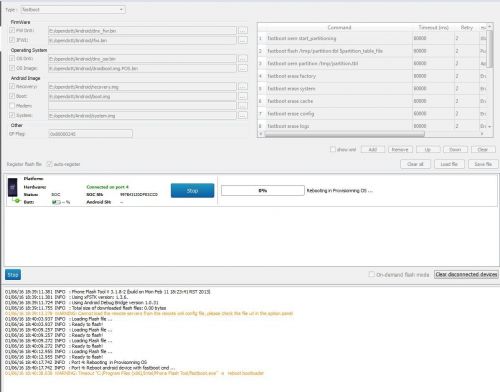The width and height of the screenshot is (500, 392).
Task: Click the FW Dnx file path field
Action: [142, 31]
